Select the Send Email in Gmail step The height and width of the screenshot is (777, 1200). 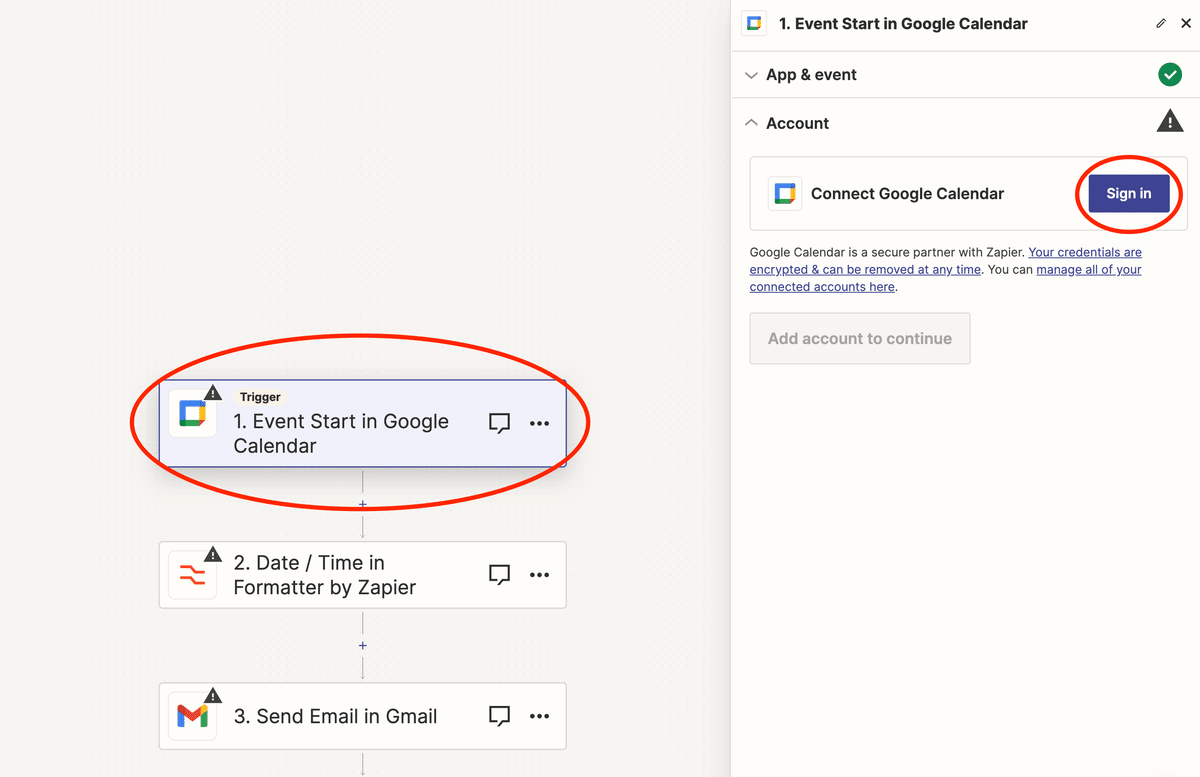tap(363, 716)
